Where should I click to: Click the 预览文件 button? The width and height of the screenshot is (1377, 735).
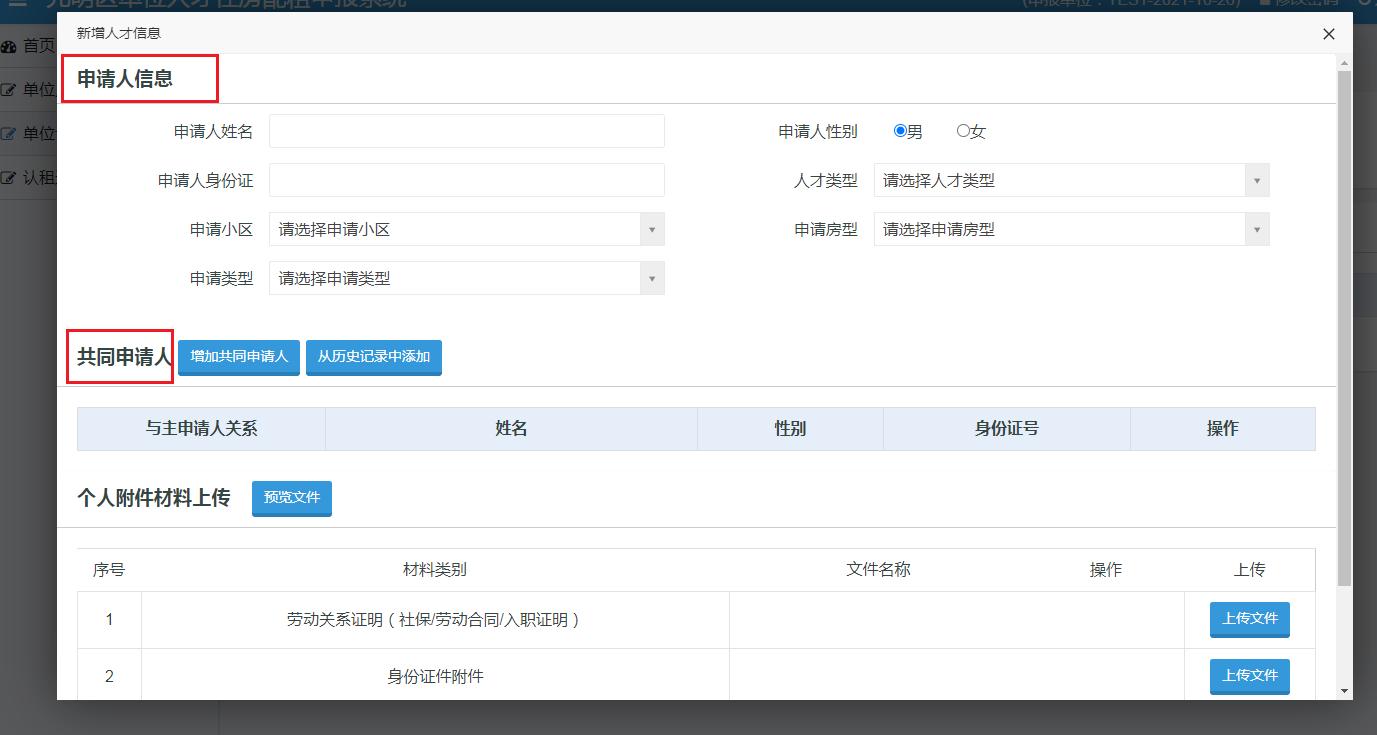coord(291,499)
